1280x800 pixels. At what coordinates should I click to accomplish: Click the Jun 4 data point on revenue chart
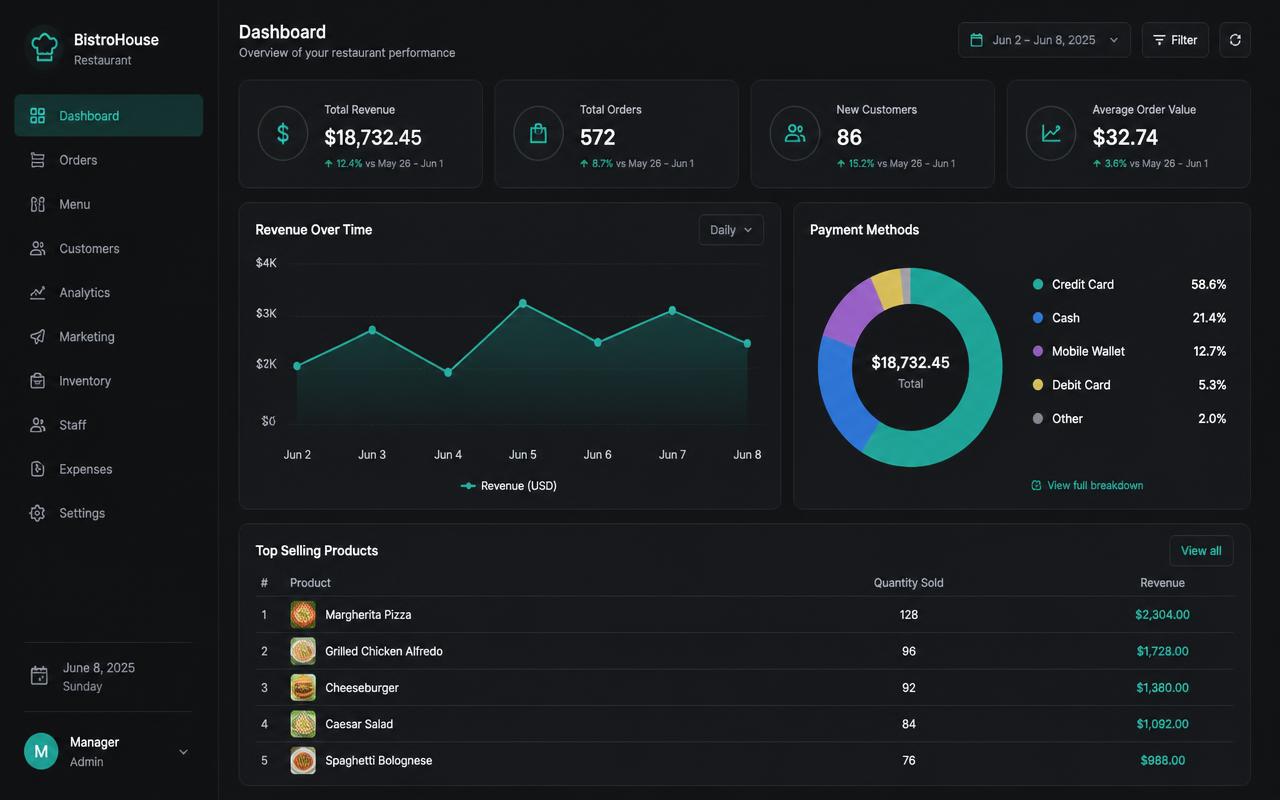pyautogui.click(x=448, y=373)
